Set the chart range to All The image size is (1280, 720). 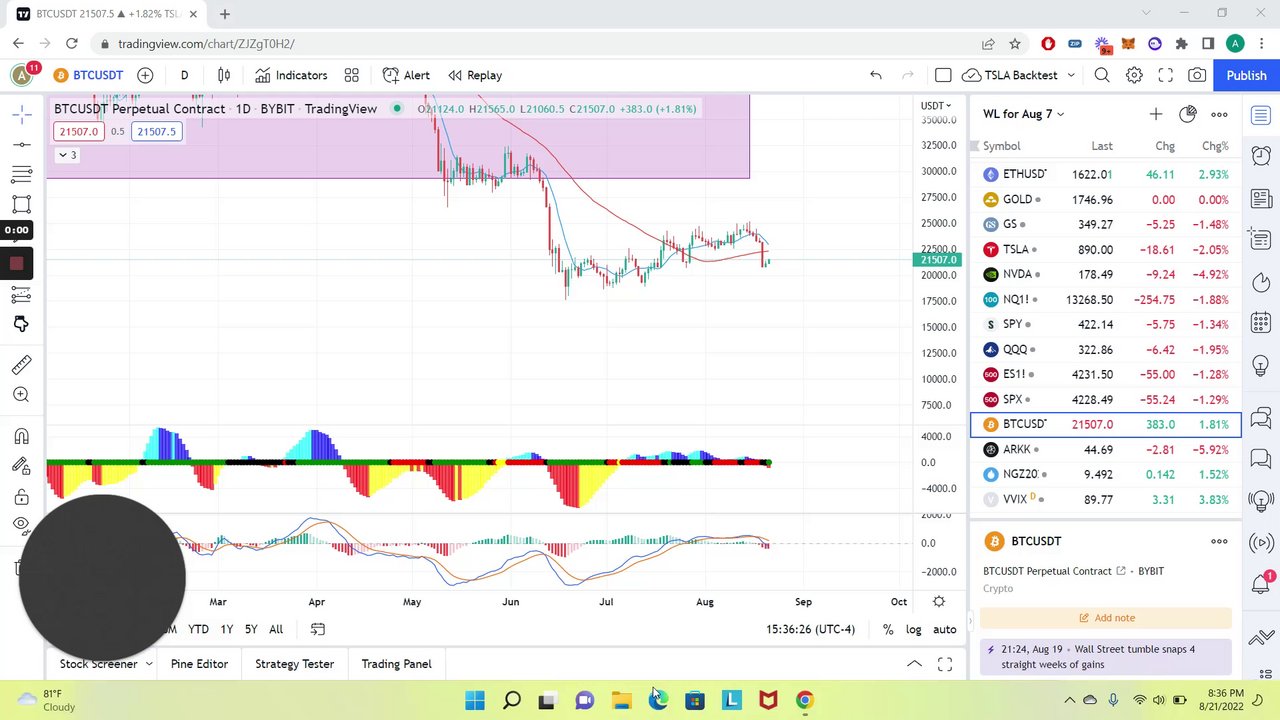pyautogui.click(x=276, y=629)
